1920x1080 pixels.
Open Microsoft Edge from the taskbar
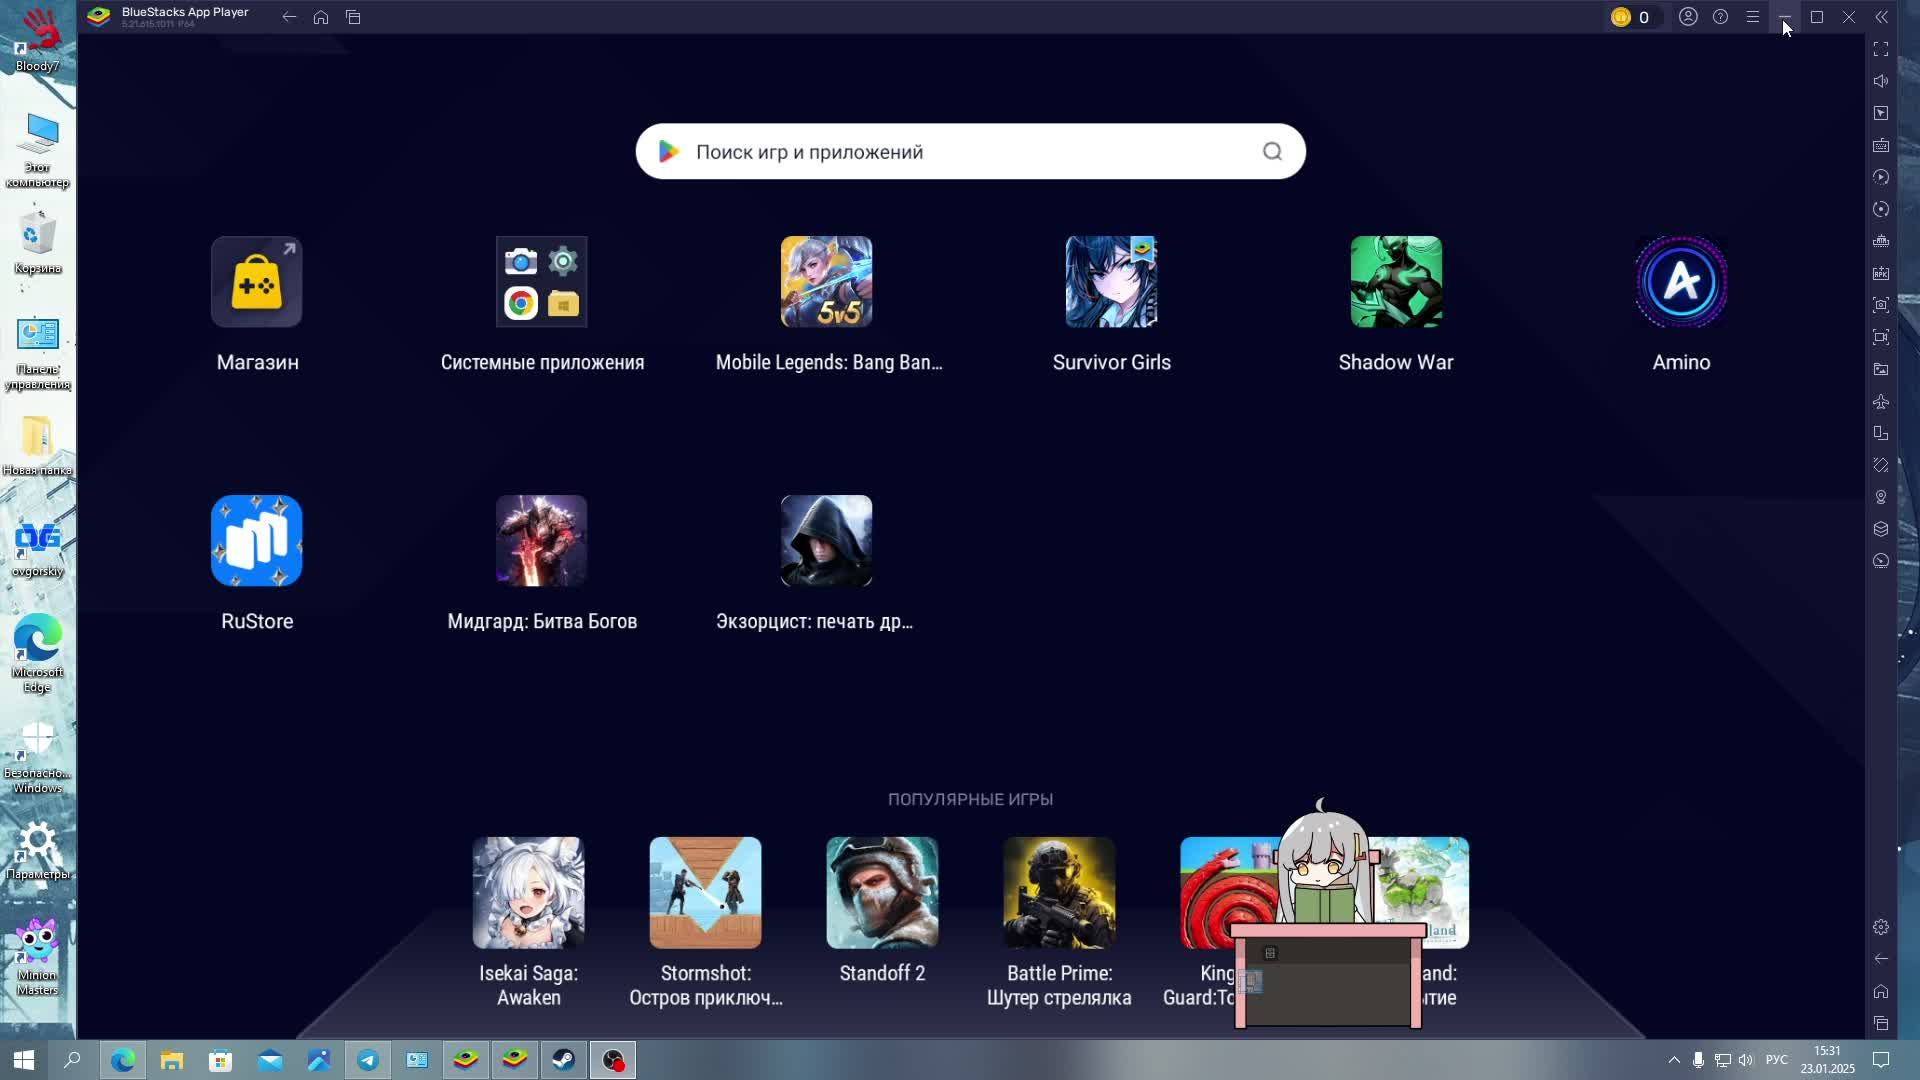pyautogui.click(x=123, y=1060)
